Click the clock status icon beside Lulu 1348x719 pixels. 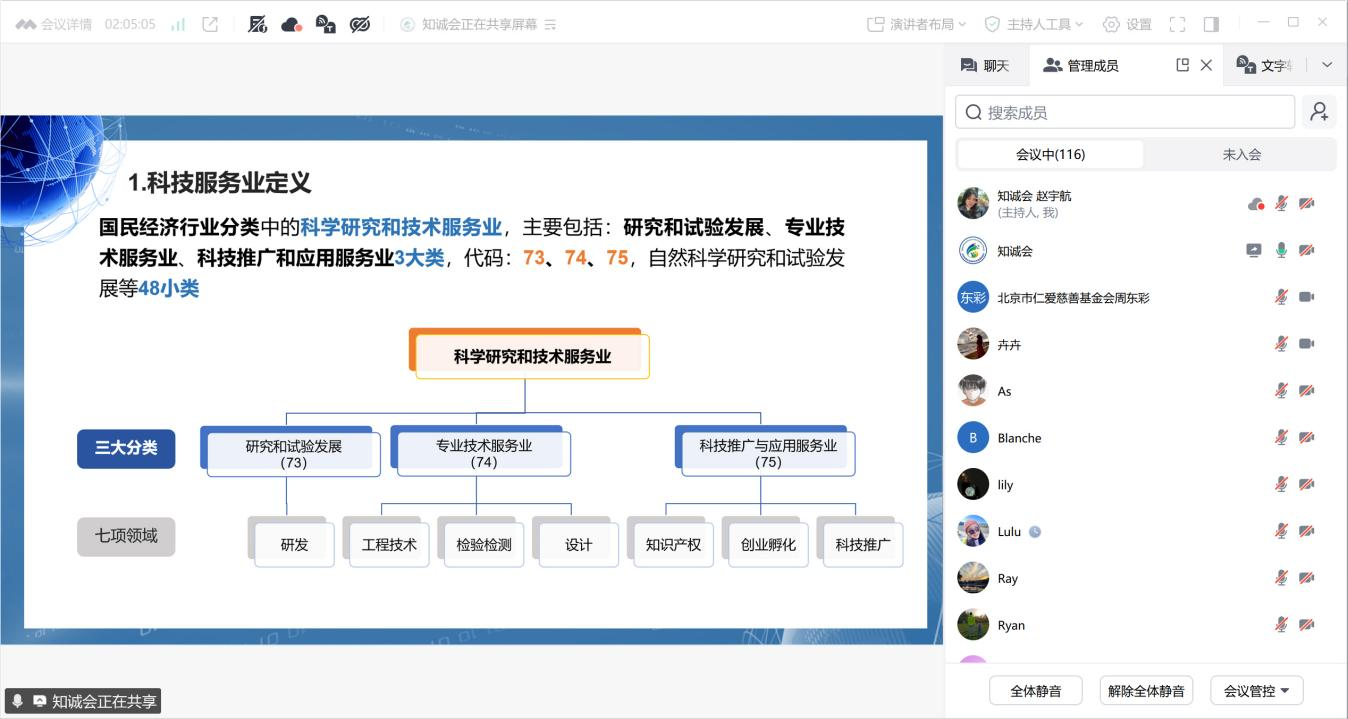(1035, 532)
